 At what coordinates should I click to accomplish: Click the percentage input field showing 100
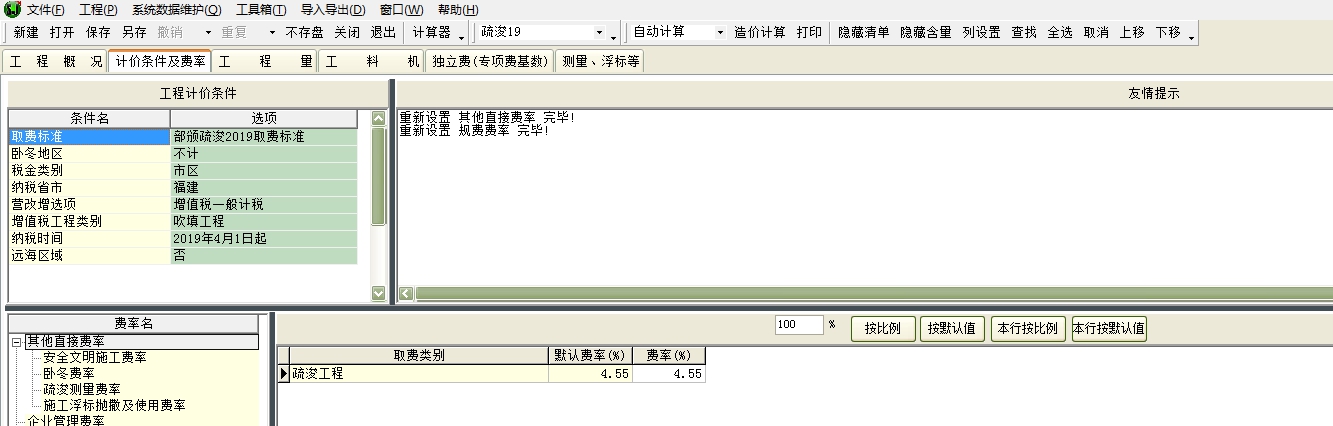pos(798,325)
